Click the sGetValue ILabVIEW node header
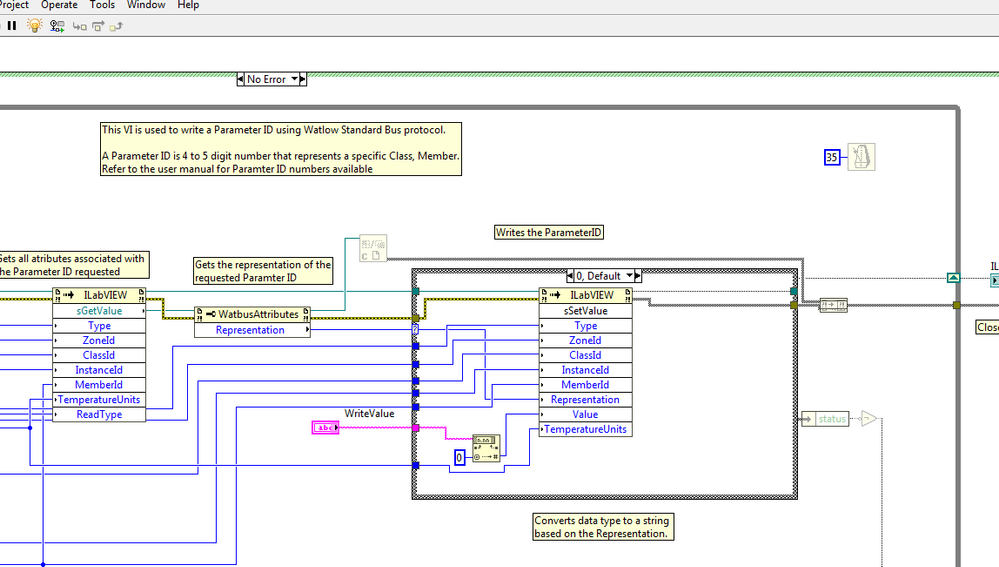The image size is (999, 567). tap(99, 295)
